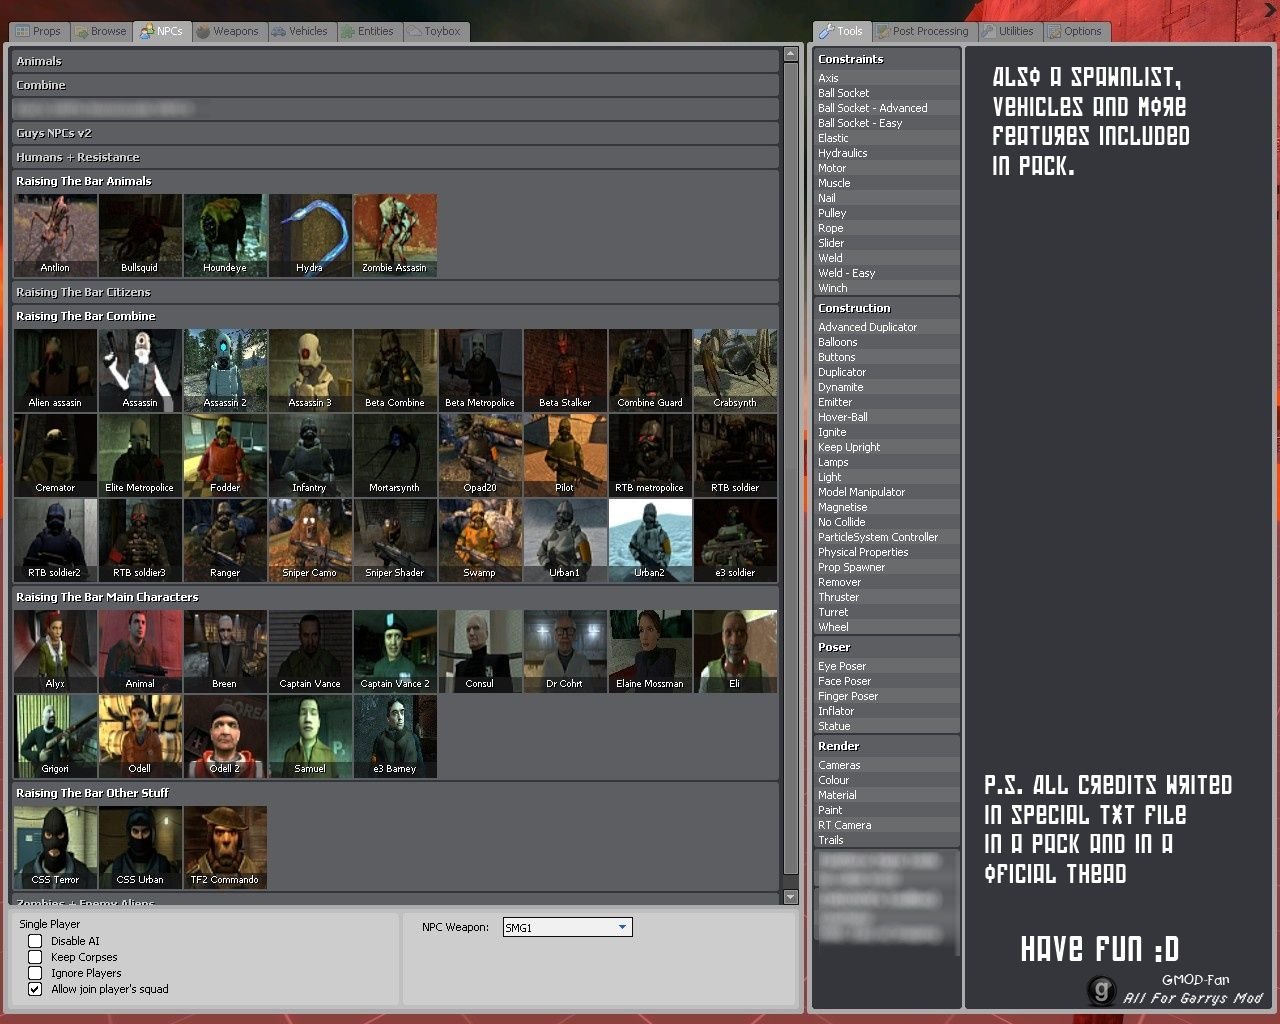Screen dimensions: 1280x1024
Task: Select the RT Camera tool
Action: pos(887,825)
